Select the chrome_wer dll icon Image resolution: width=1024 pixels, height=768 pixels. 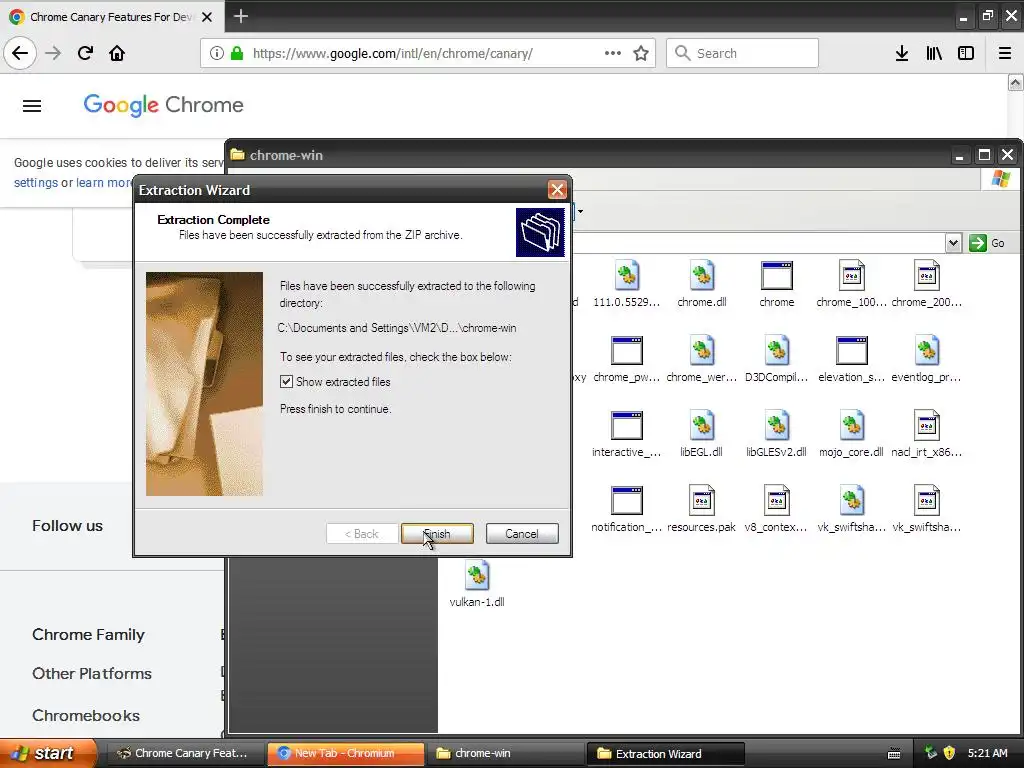point(701,351)
